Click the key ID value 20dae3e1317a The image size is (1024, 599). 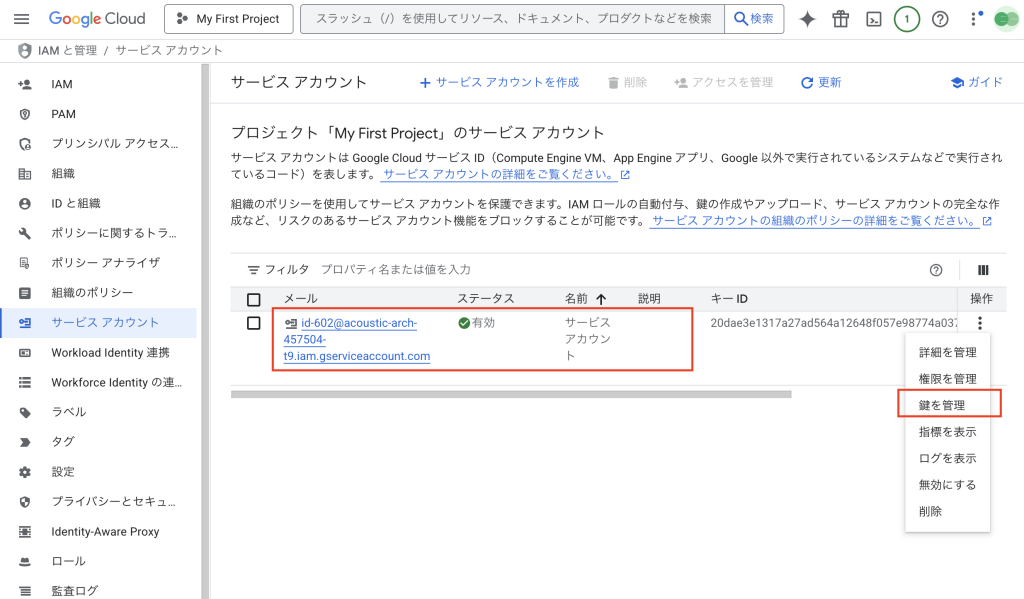834,323
